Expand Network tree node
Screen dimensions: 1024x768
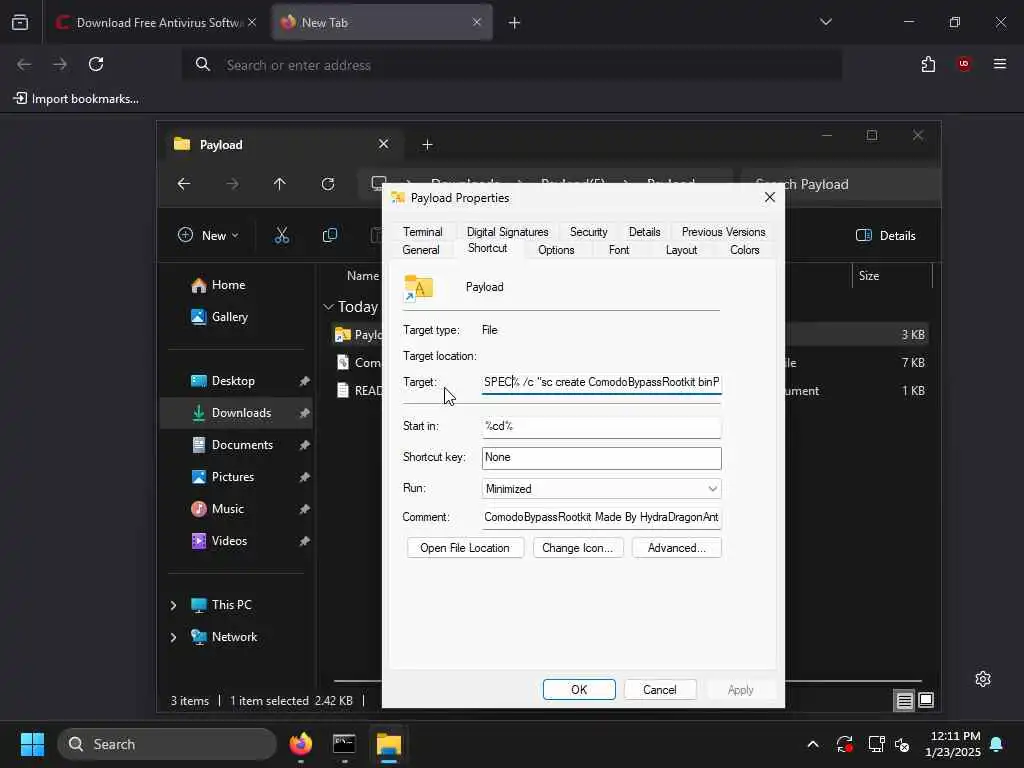(173, 637)
